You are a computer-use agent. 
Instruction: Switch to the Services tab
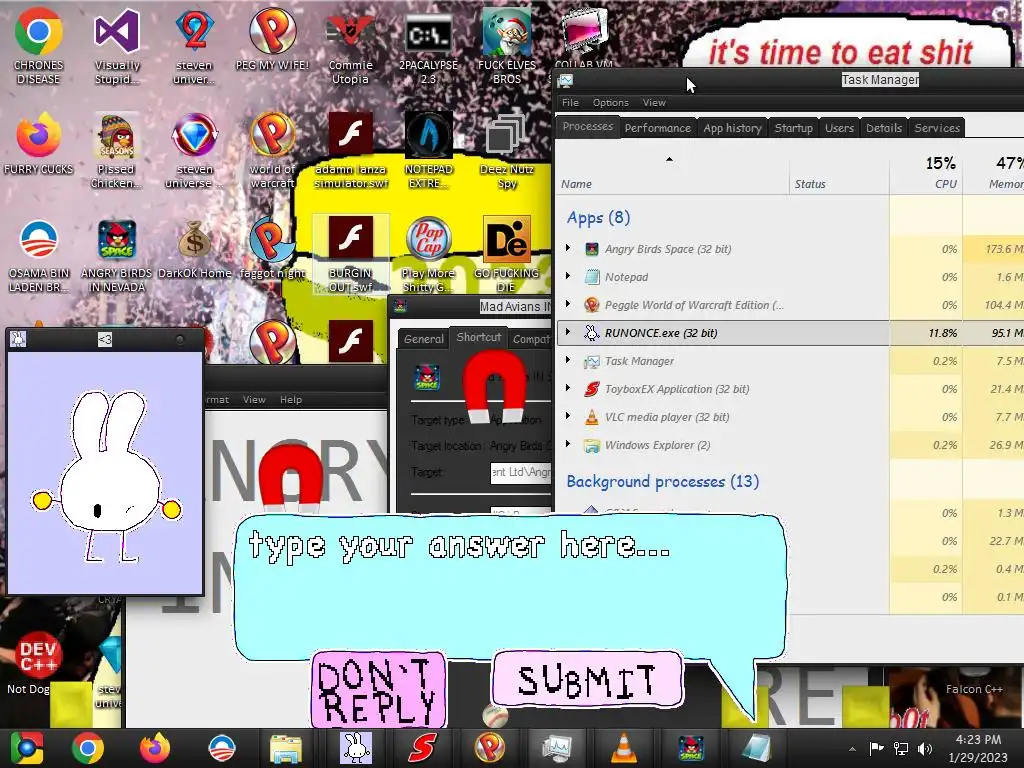click(937, 128)
